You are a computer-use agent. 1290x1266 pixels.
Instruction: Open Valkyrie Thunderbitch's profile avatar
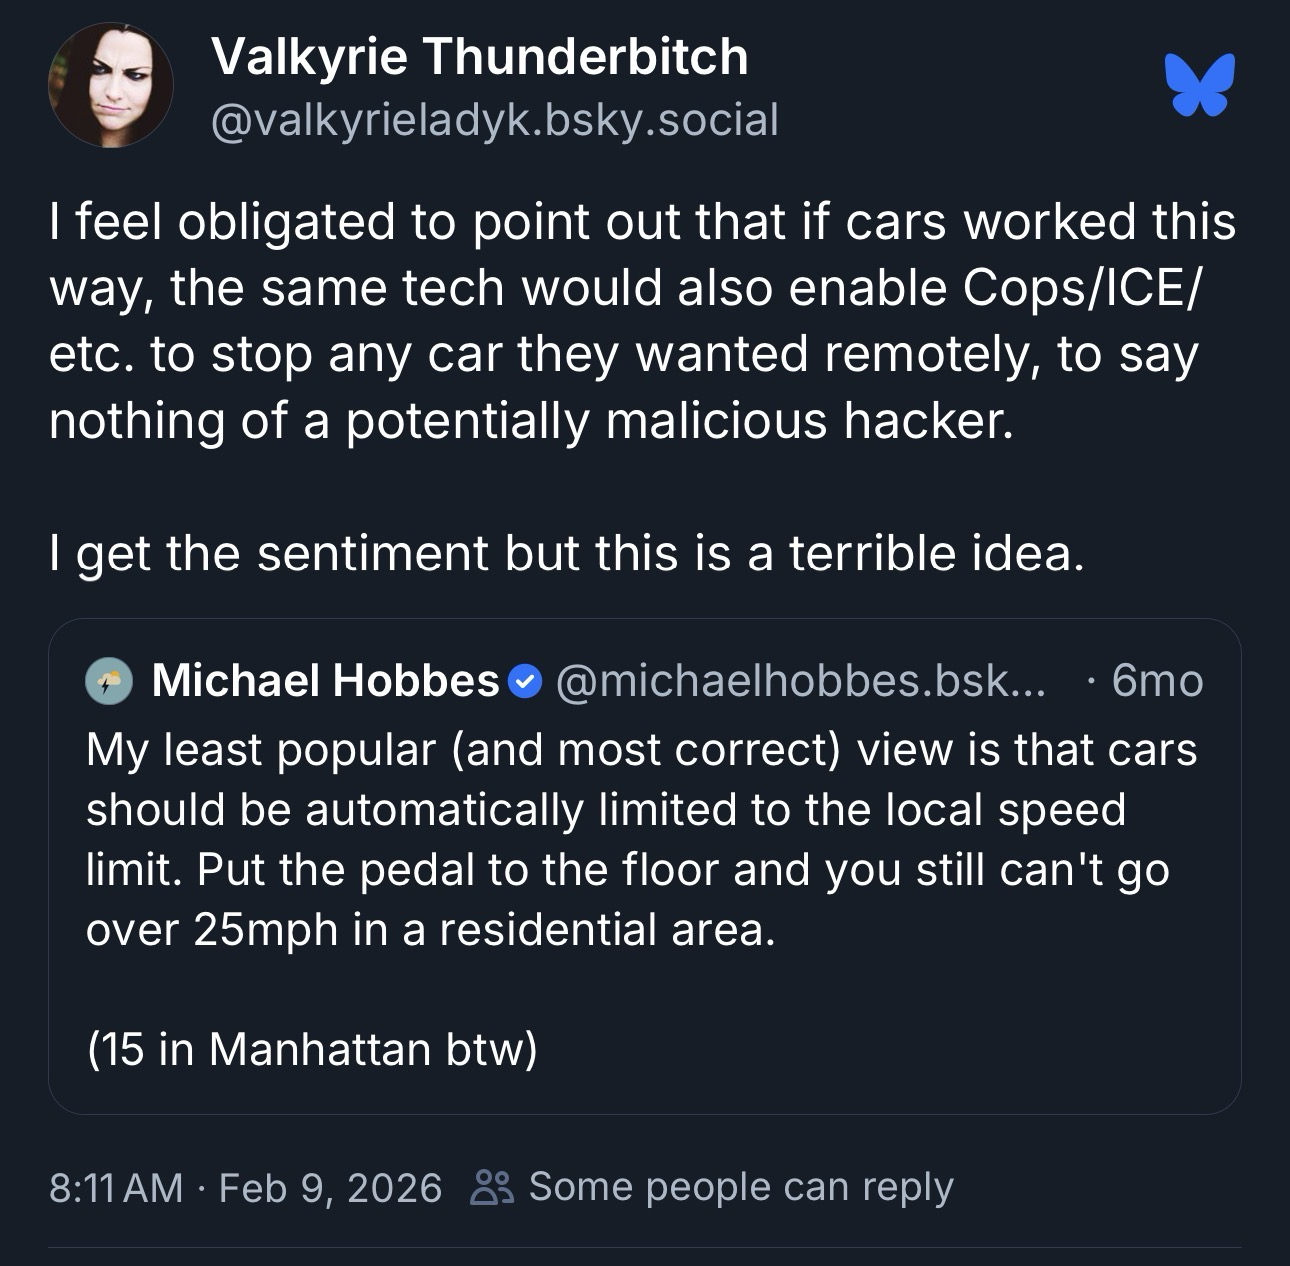[110, 86]
